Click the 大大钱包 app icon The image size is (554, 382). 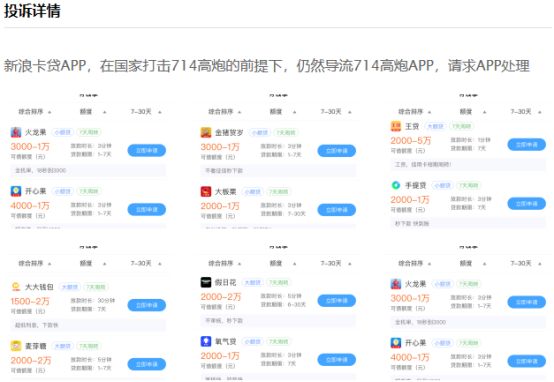[16, 287]
